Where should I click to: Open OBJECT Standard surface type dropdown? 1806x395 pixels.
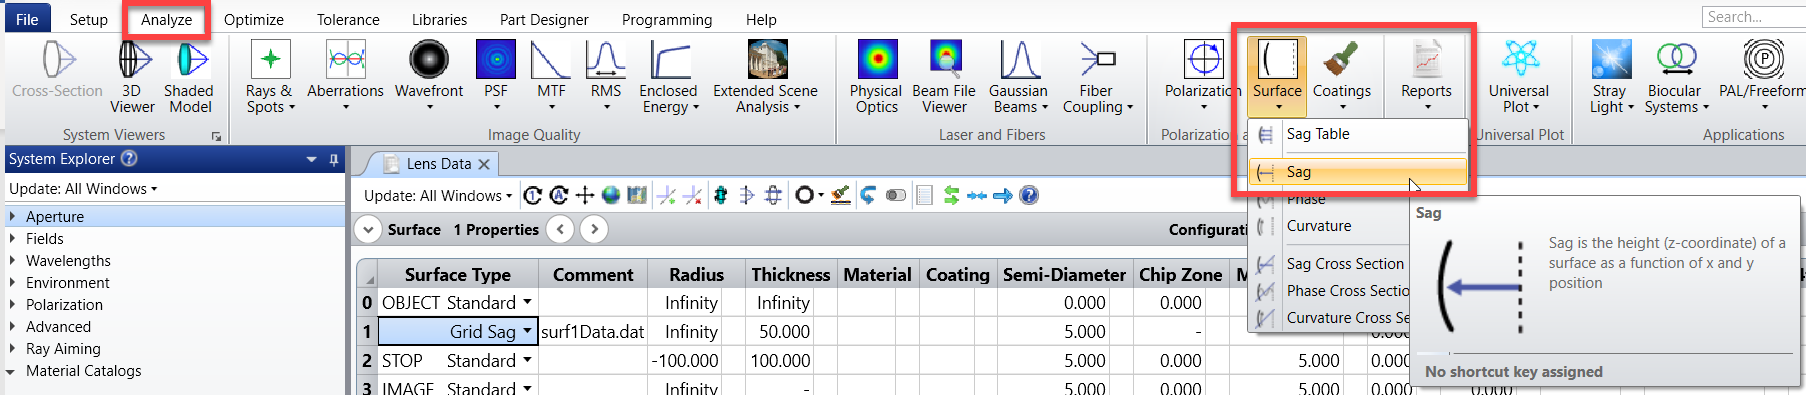(x=527, y=302)
